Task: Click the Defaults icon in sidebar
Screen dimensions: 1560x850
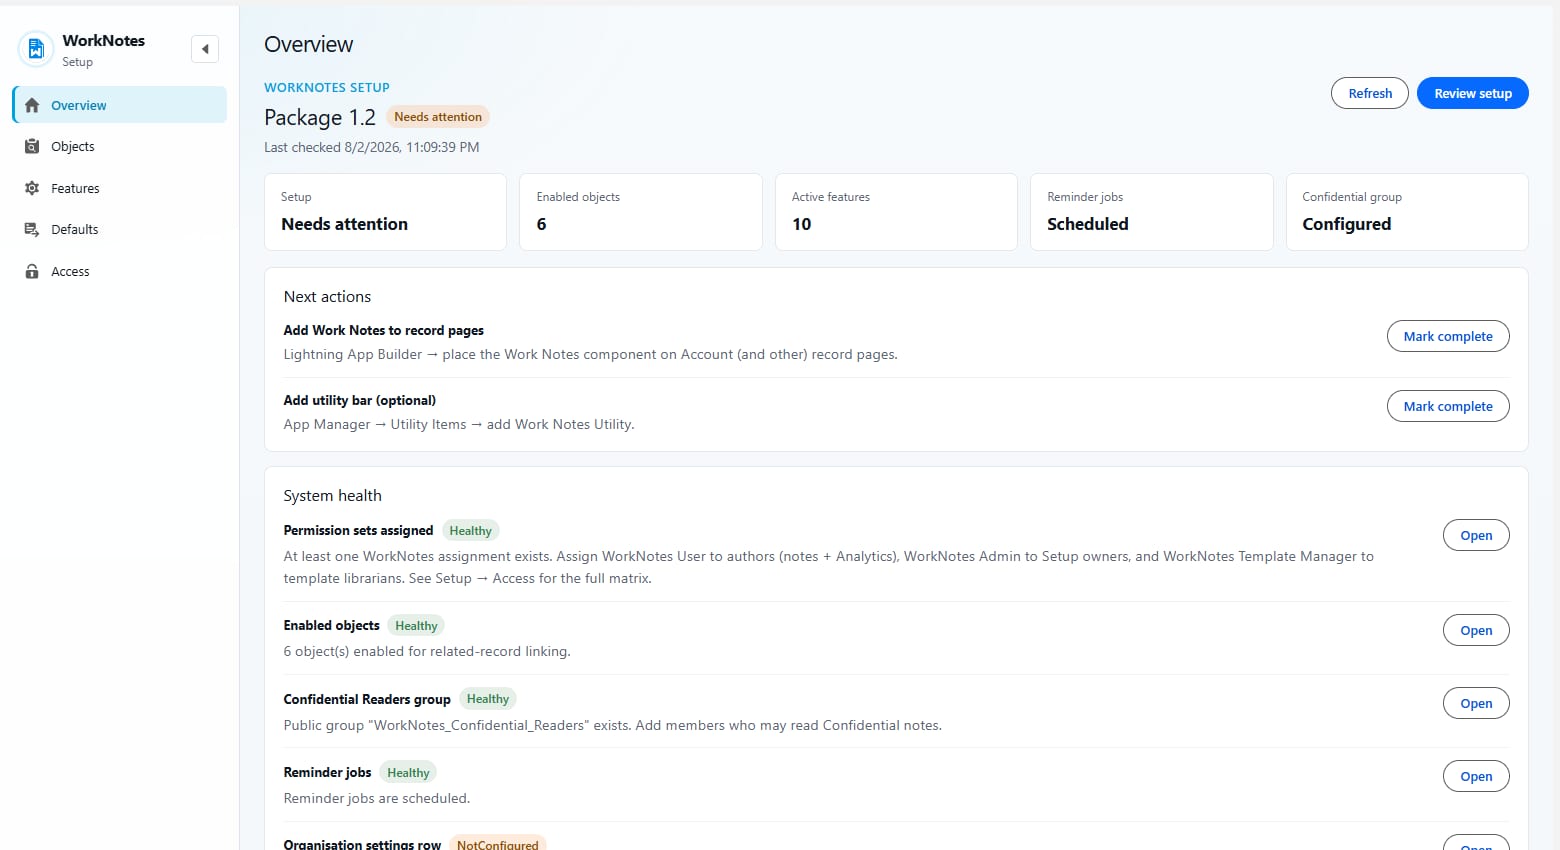Action: point(32,229)
